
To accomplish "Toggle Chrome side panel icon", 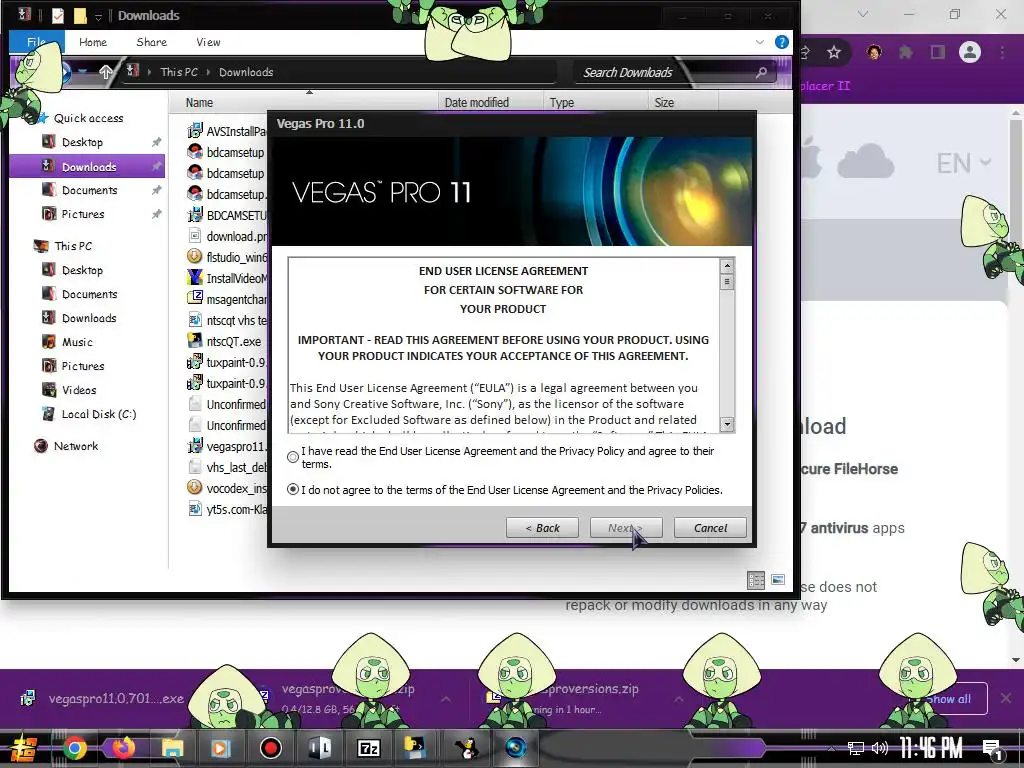I will click(938, 52).
